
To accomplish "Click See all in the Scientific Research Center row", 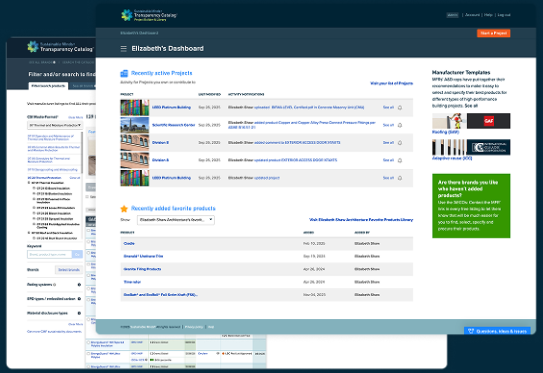I will click(388, 125).
